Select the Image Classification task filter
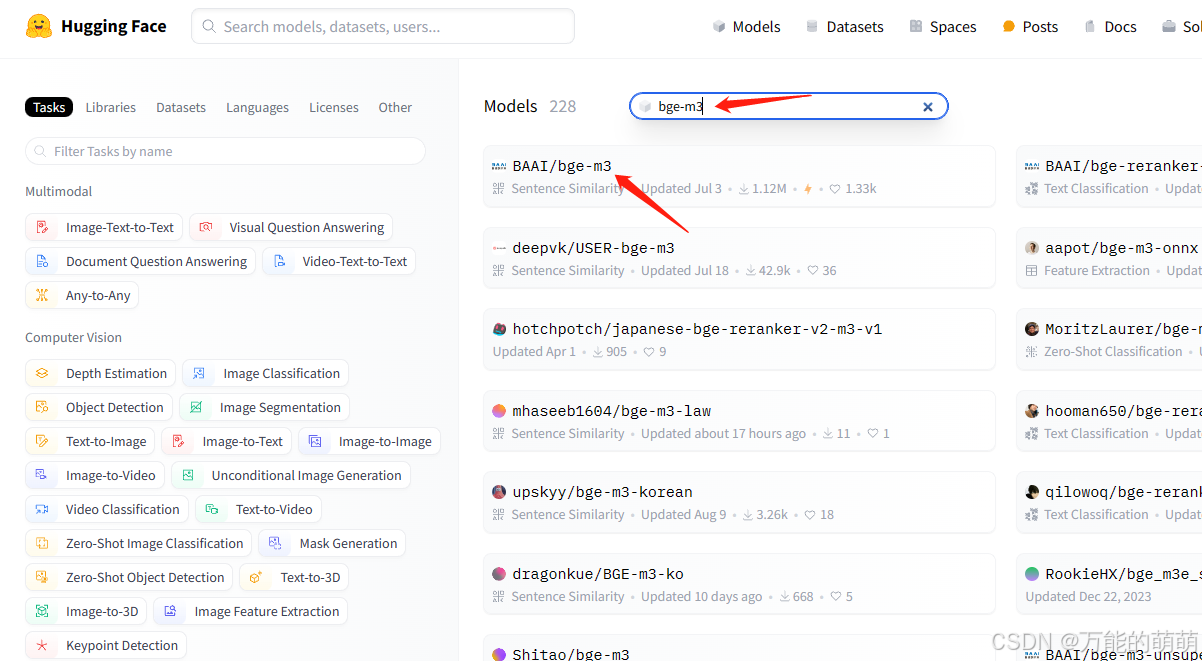Image resolution: width=1202 pixels, height=661 pixels. 265,373
